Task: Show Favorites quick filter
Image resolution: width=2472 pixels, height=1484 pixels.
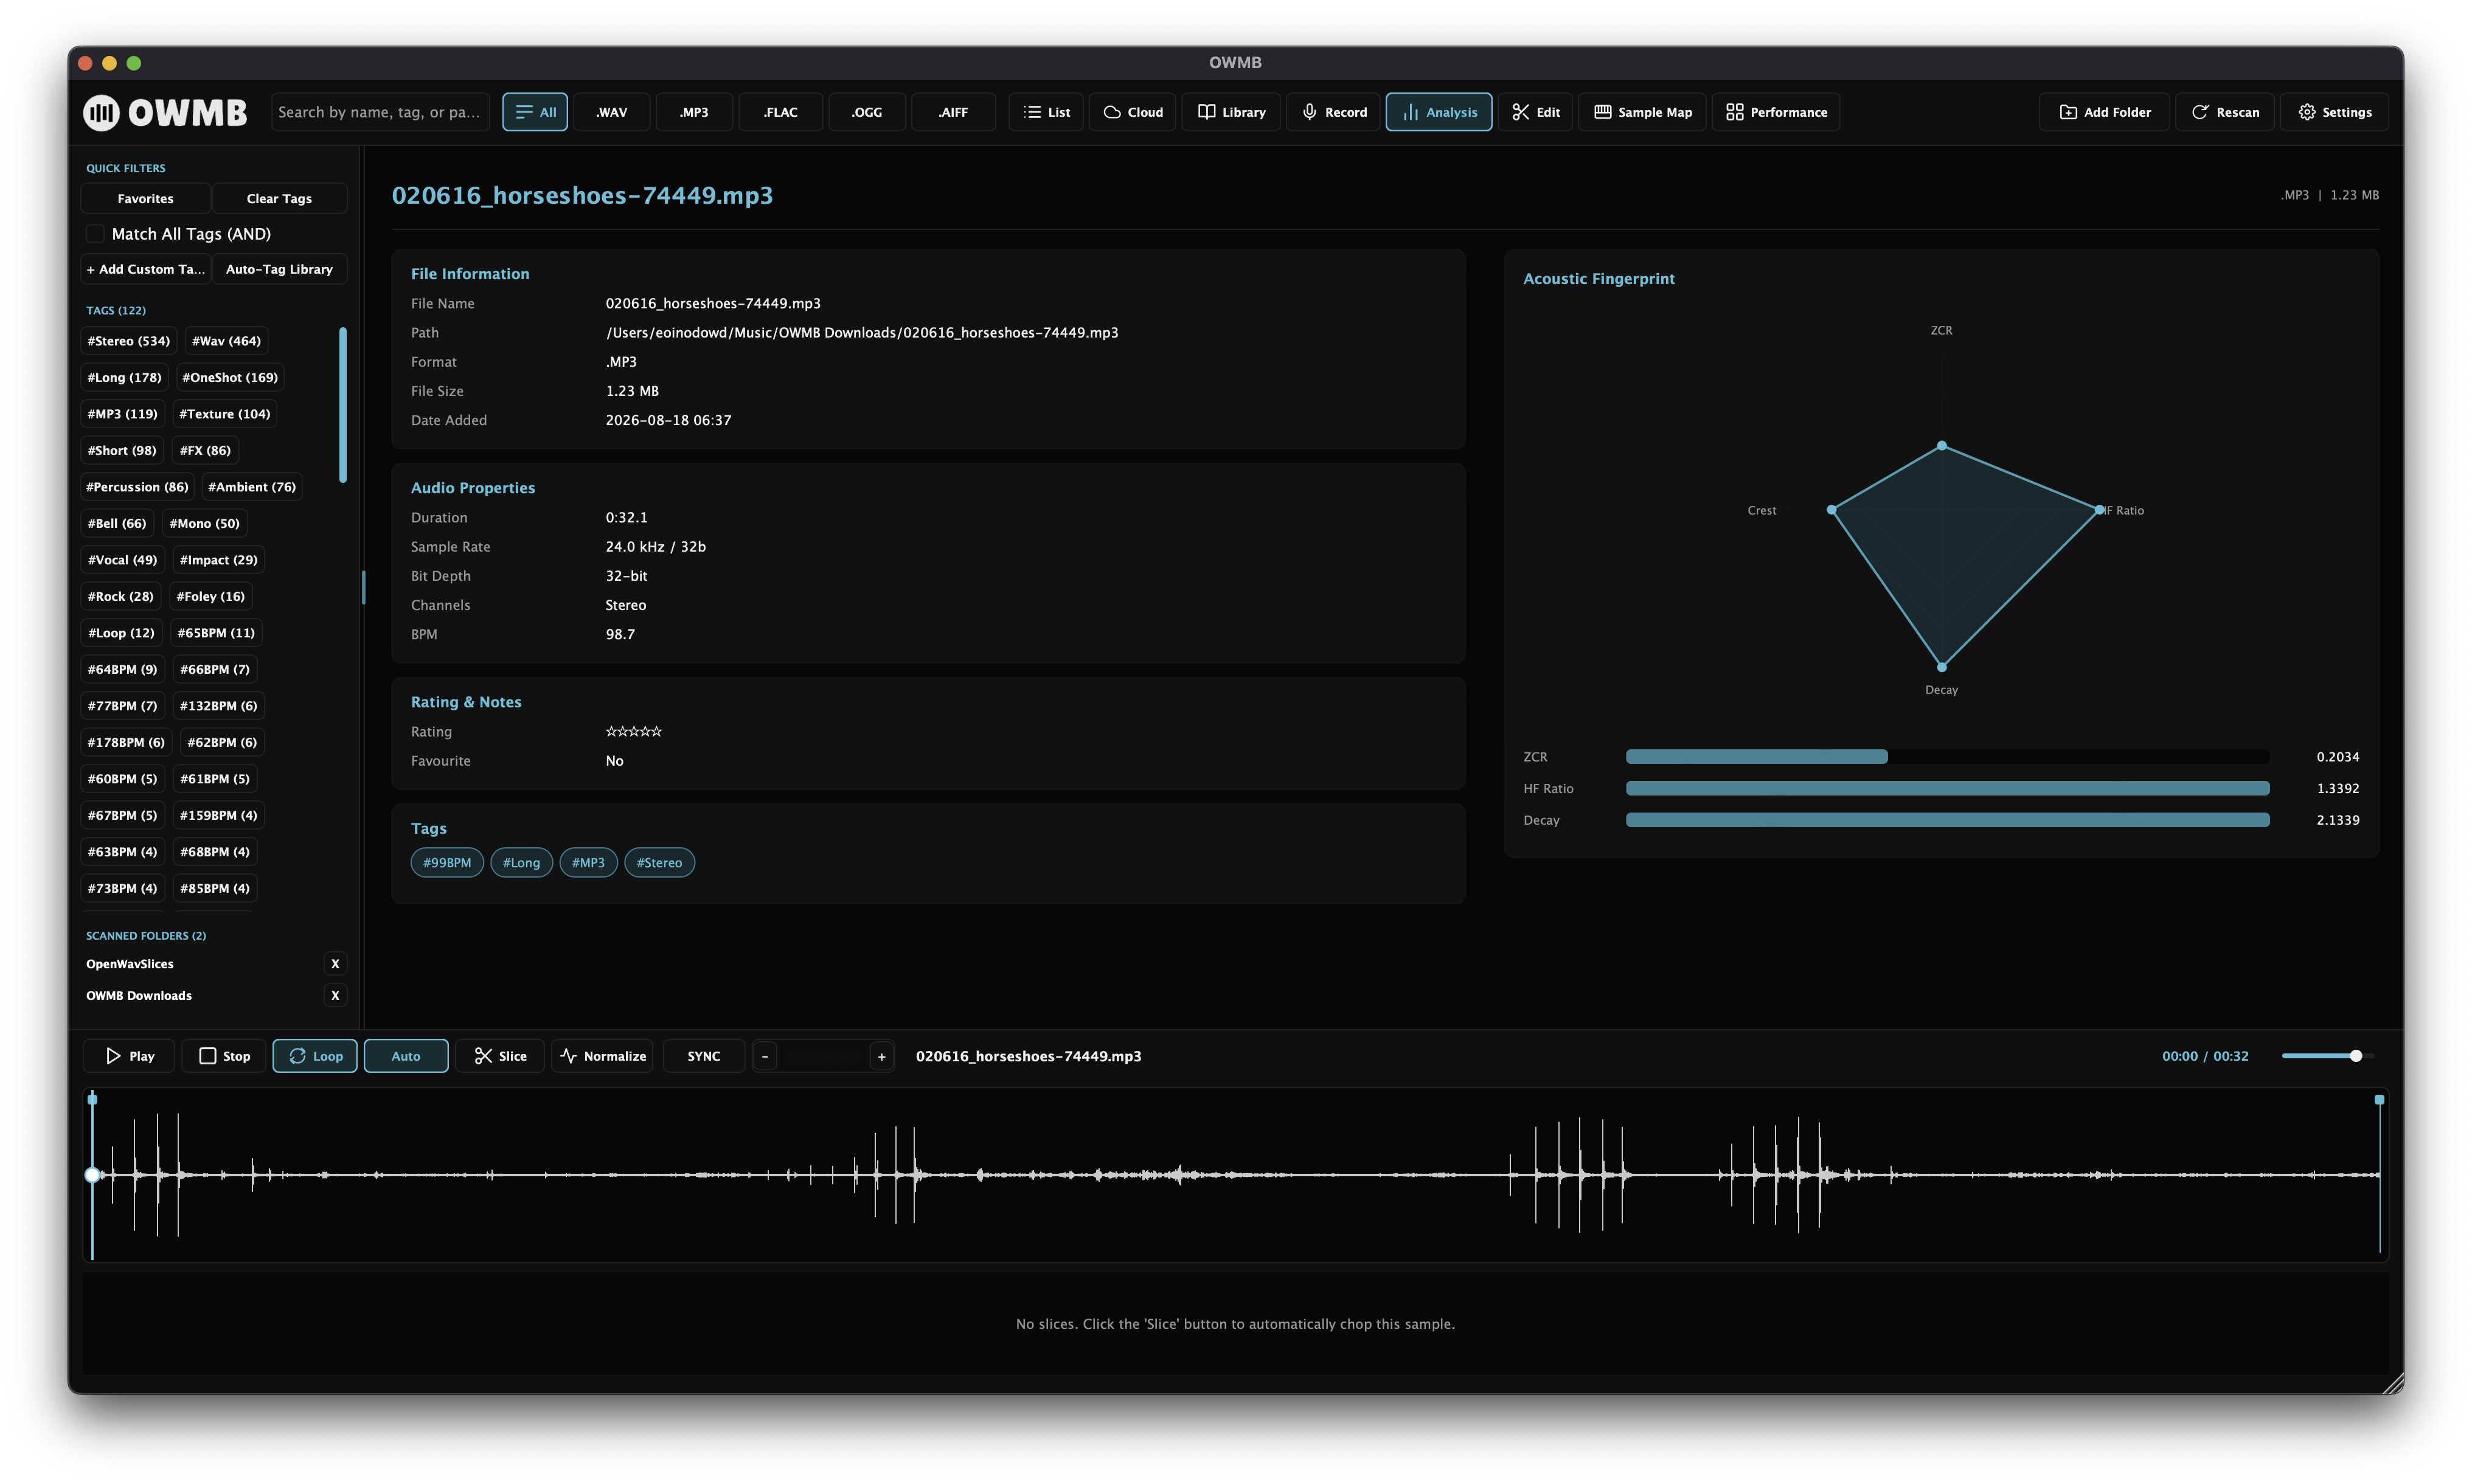Action: coord(145,198)
